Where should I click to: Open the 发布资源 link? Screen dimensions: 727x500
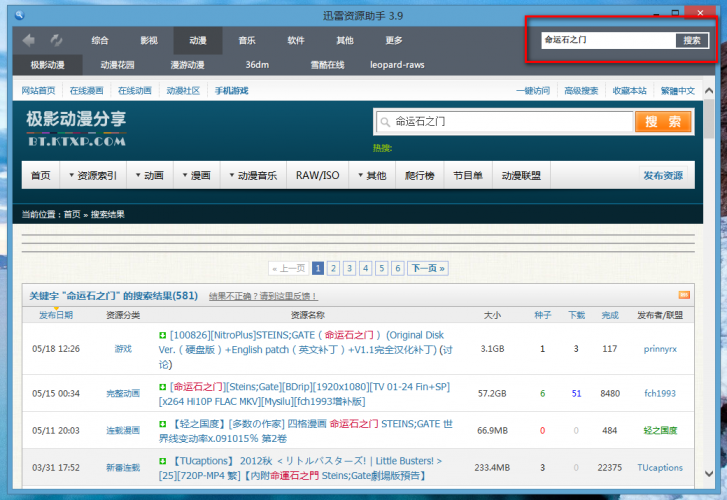click(663, 175)
